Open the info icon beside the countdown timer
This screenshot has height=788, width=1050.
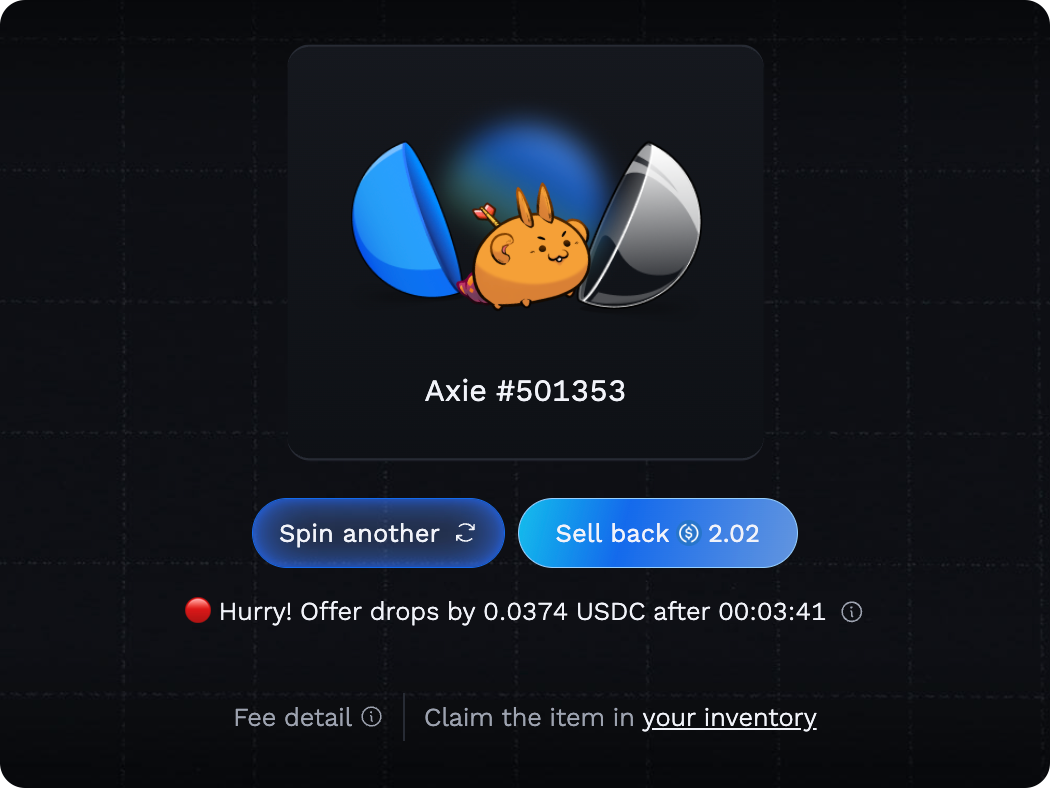[x=851, y=612]
